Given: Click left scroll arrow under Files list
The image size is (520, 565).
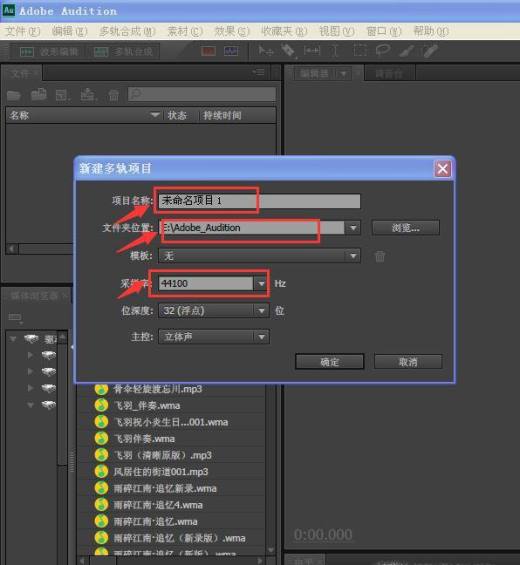Looking at the screenshot, I should (x=12, y=249).
